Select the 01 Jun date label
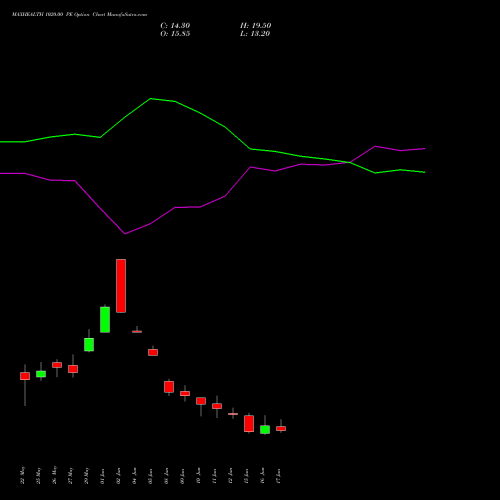The image size is (500, 500). (x=102, y=476)
